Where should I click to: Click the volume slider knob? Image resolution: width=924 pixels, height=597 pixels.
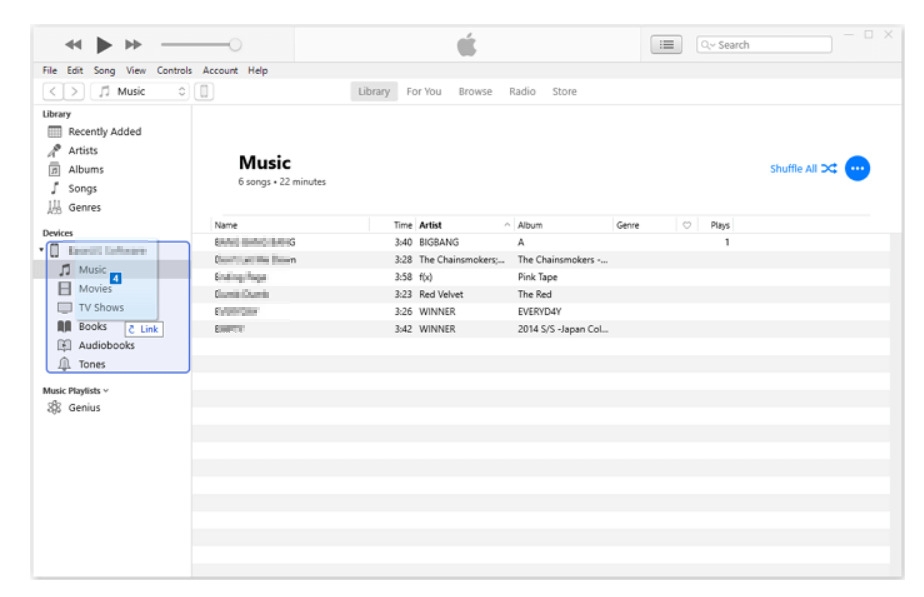click(235, 45)
